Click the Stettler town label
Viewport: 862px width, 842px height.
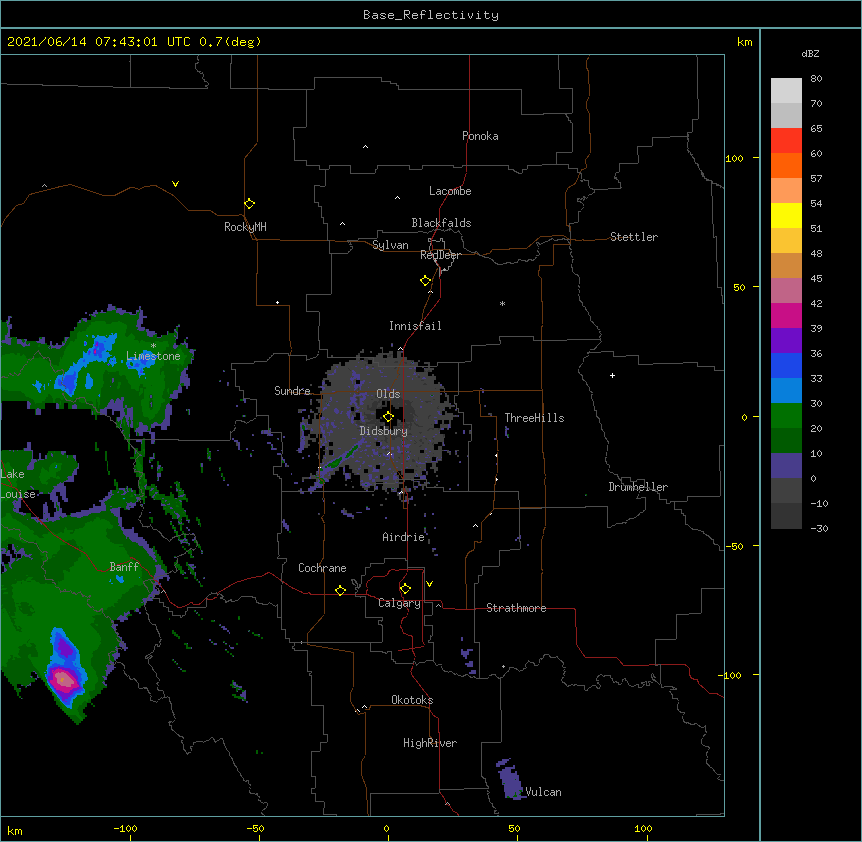[633, 237]
